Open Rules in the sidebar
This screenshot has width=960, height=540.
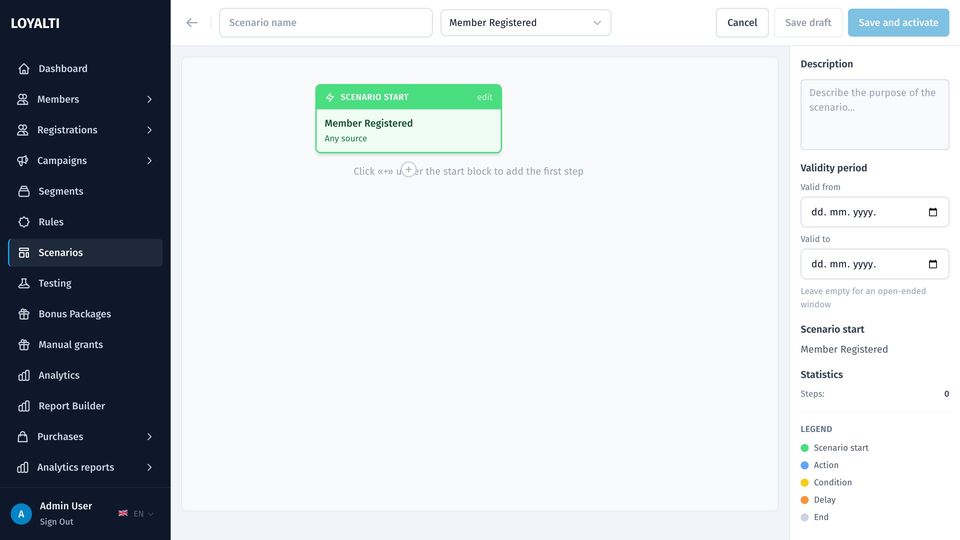[x=85, y=222]
